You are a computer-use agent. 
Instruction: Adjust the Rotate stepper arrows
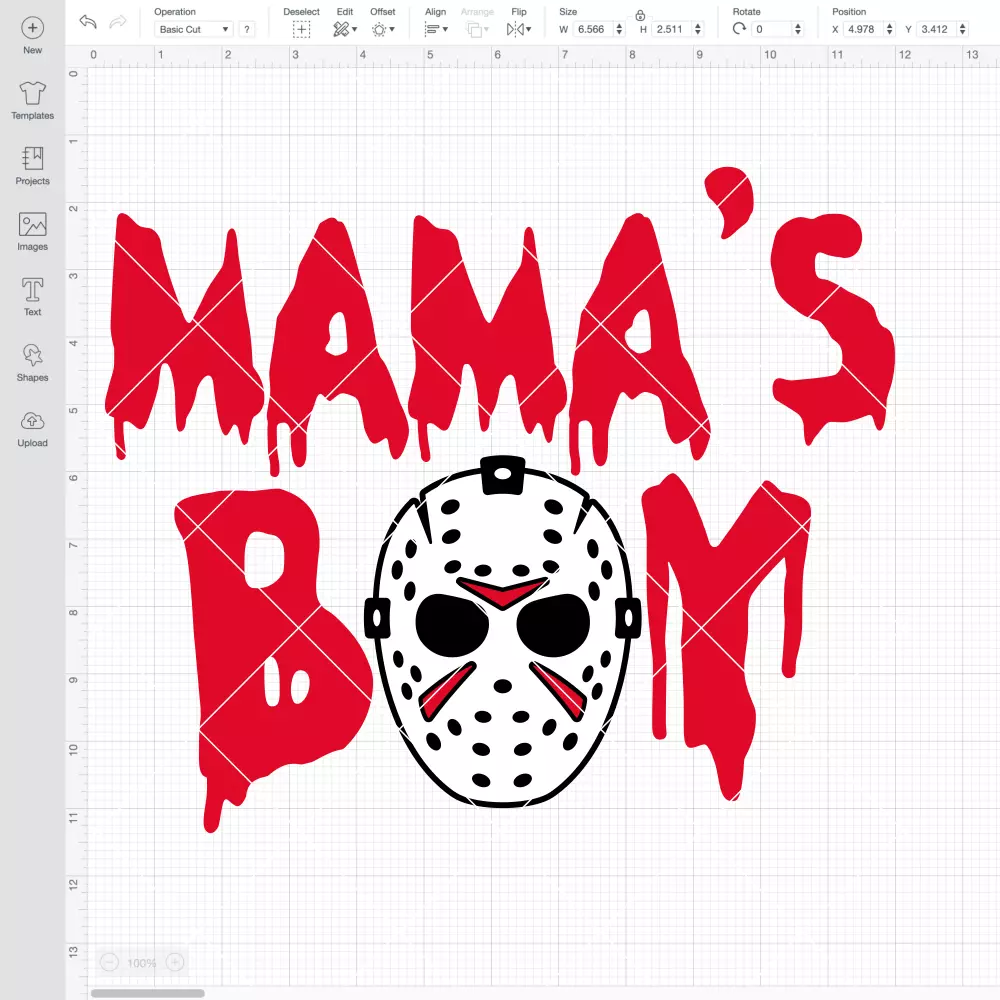(x=798, y=29)
